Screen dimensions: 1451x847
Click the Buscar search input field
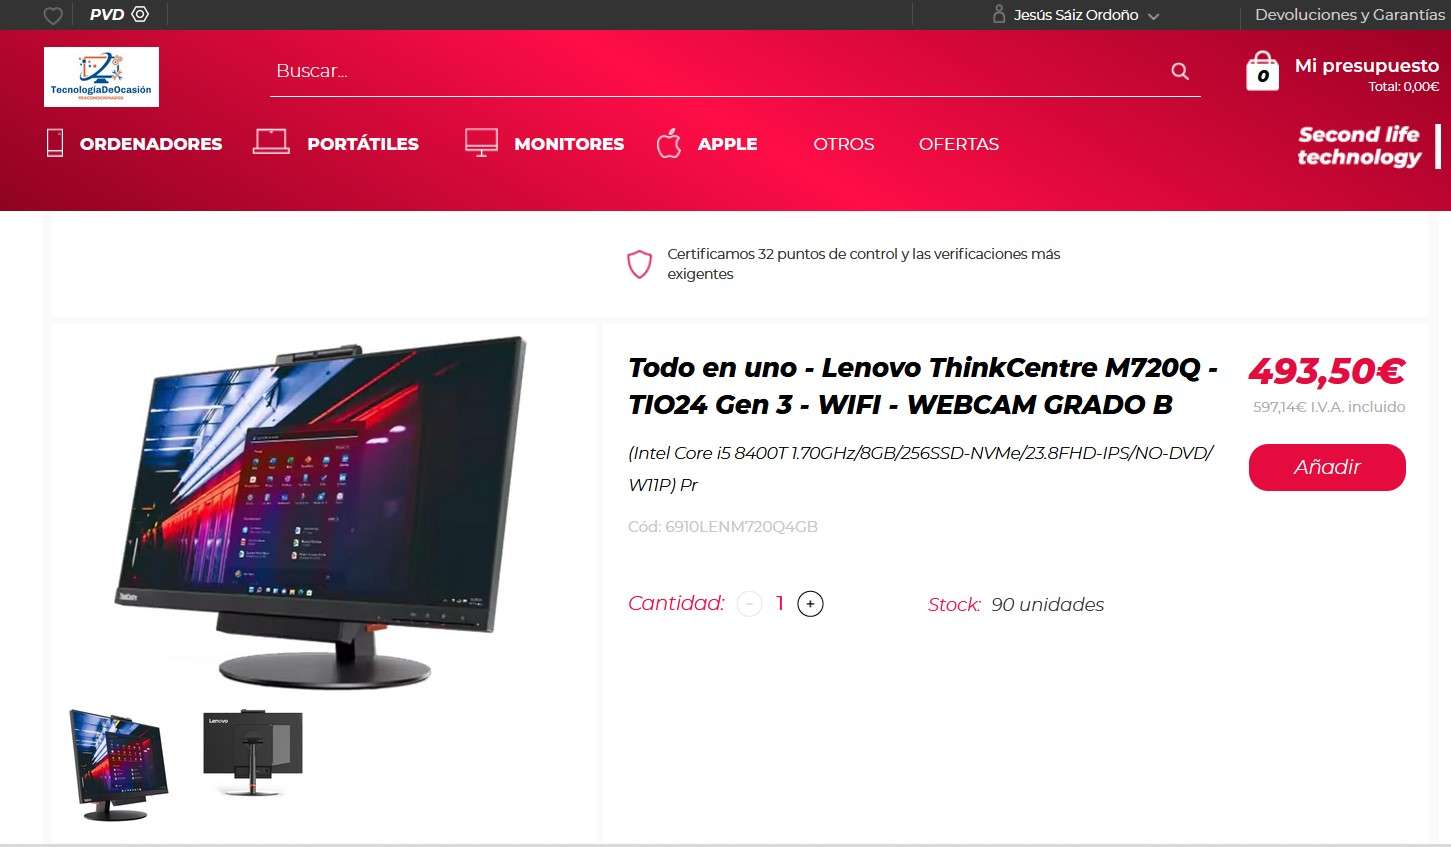click(720, 71)
